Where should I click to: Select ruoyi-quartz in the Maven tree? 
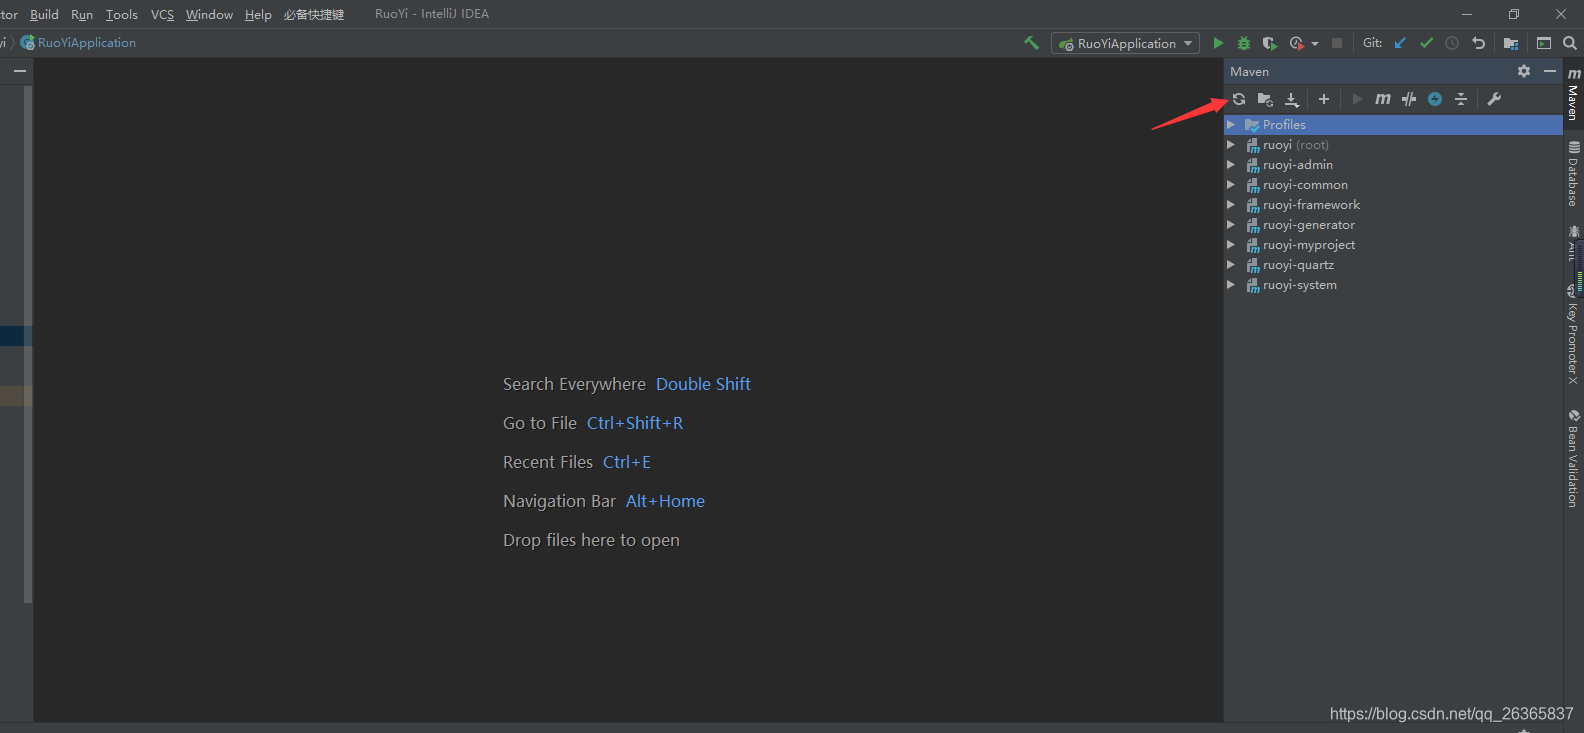pyautogui.click(x=1298, y=265)
